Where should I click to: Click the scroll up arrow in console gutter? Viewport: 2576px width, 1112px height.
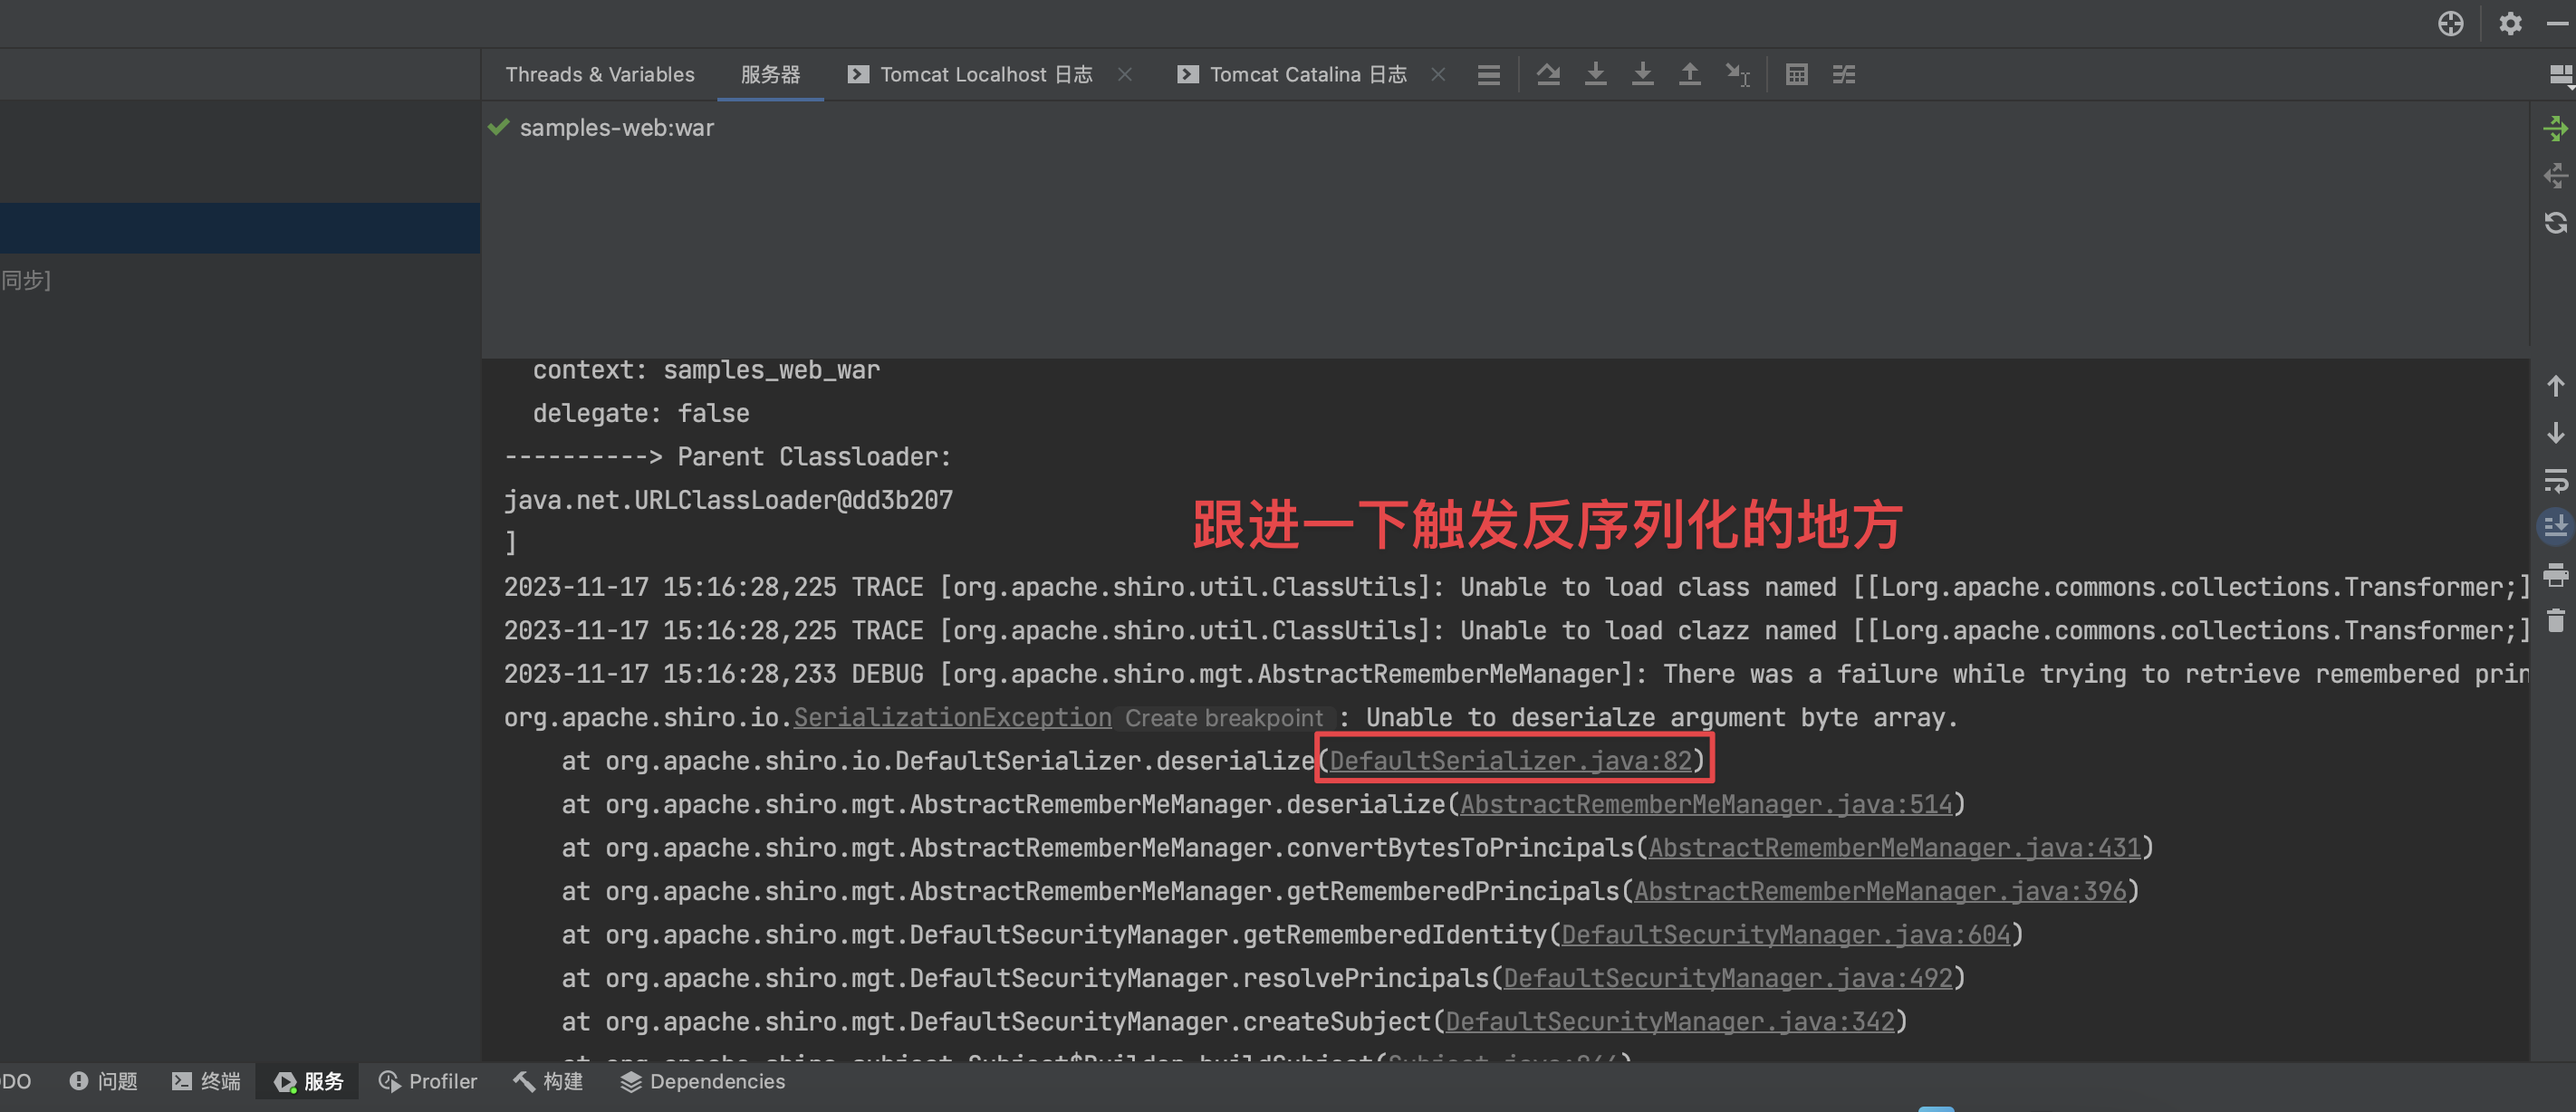pos(2556,386)
